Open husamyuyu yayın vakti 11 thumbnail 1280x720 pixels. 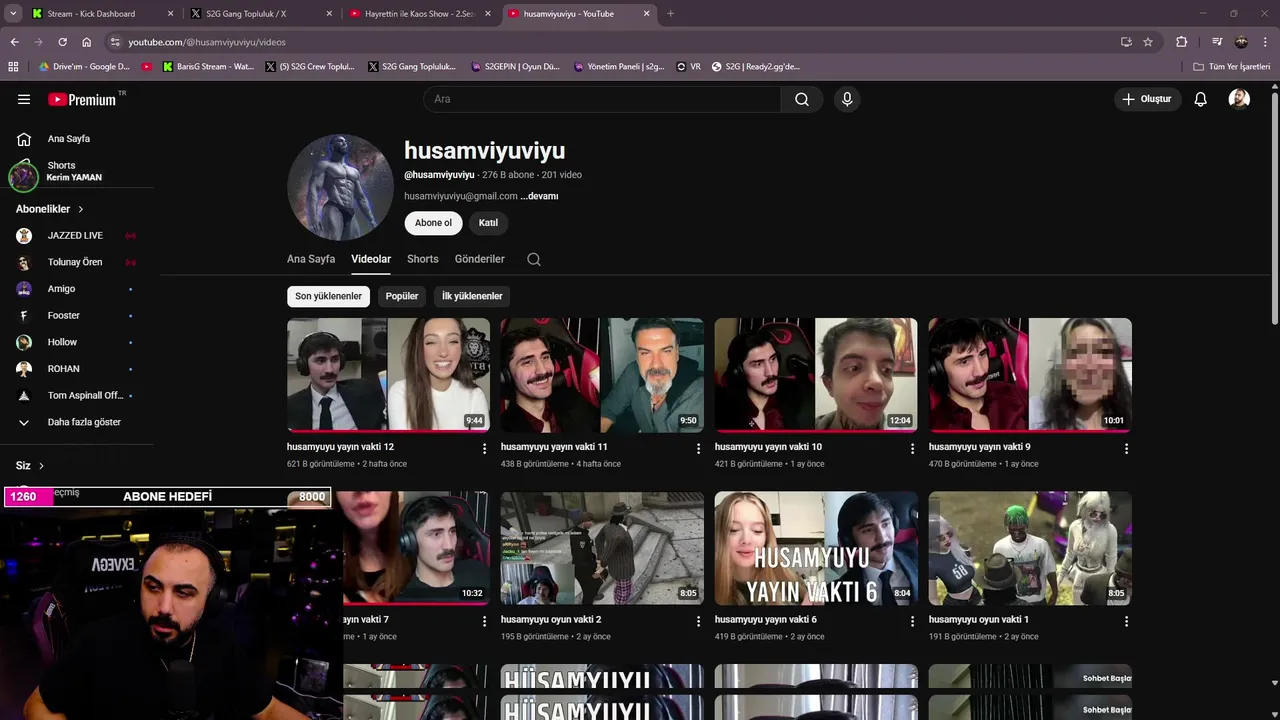602,375
